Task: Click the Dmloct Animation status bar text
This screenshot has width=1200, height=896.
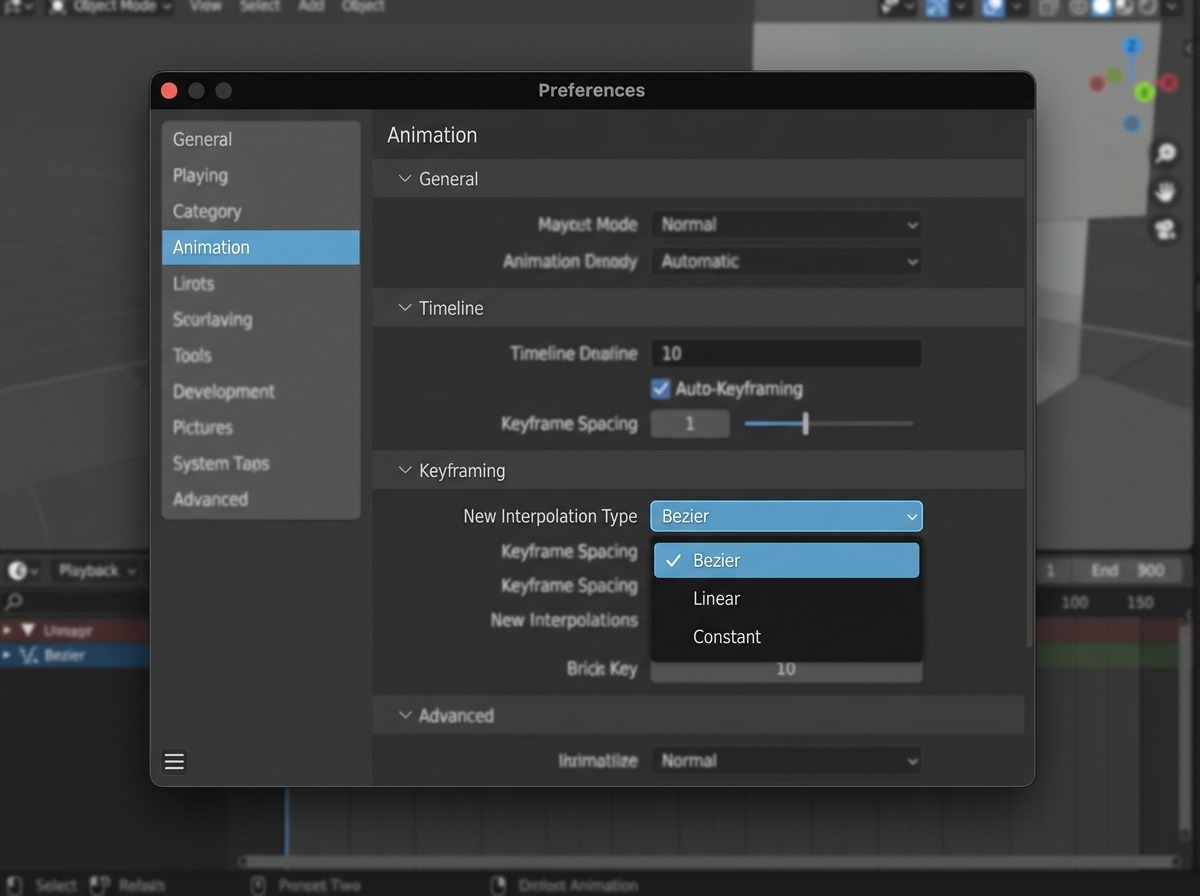Action: tap(578, 885)
